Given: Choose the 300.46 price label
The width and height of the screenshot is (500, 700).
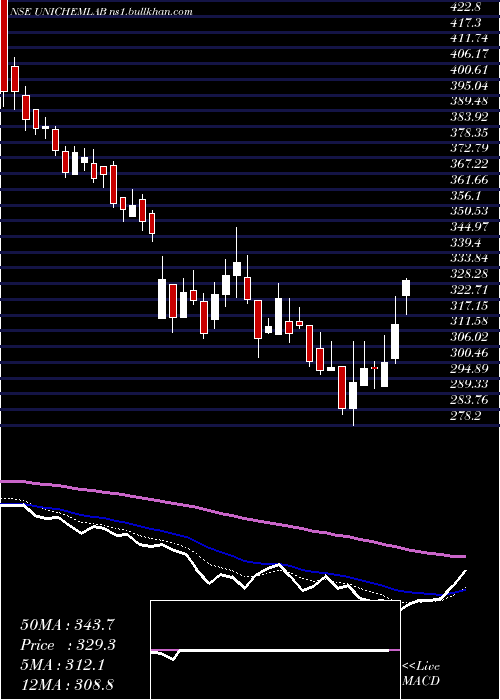Looking at the screenshot, I should click(x=470, y=352).
